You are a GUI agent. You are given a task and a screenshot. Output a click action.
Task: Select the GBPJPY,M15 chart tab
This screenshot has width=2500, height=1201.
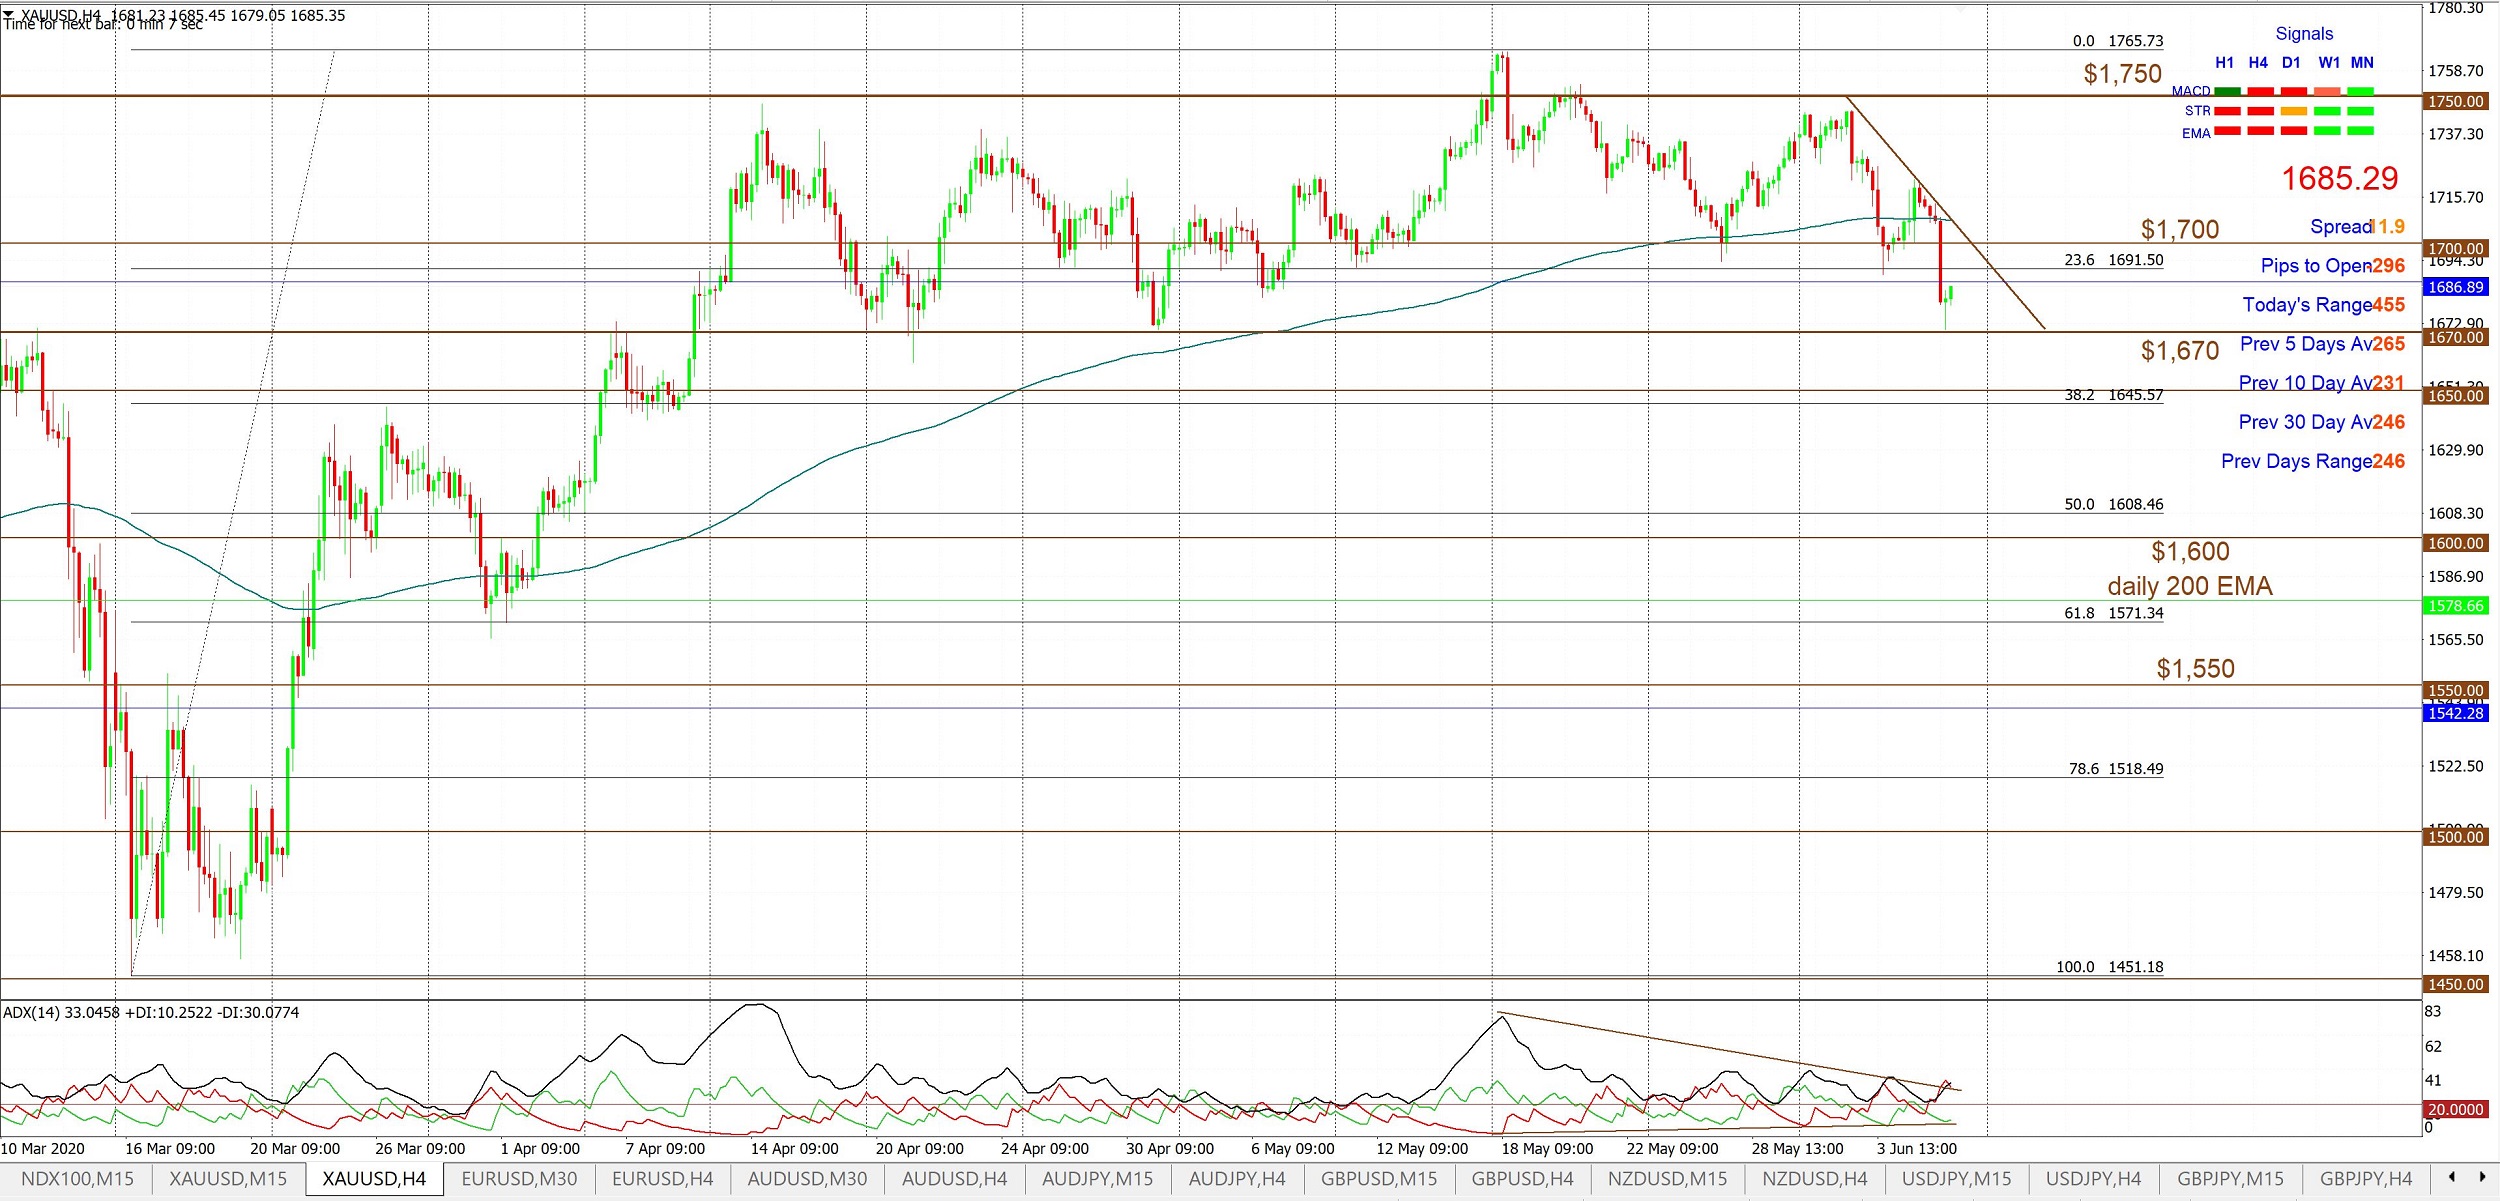2230,1178
